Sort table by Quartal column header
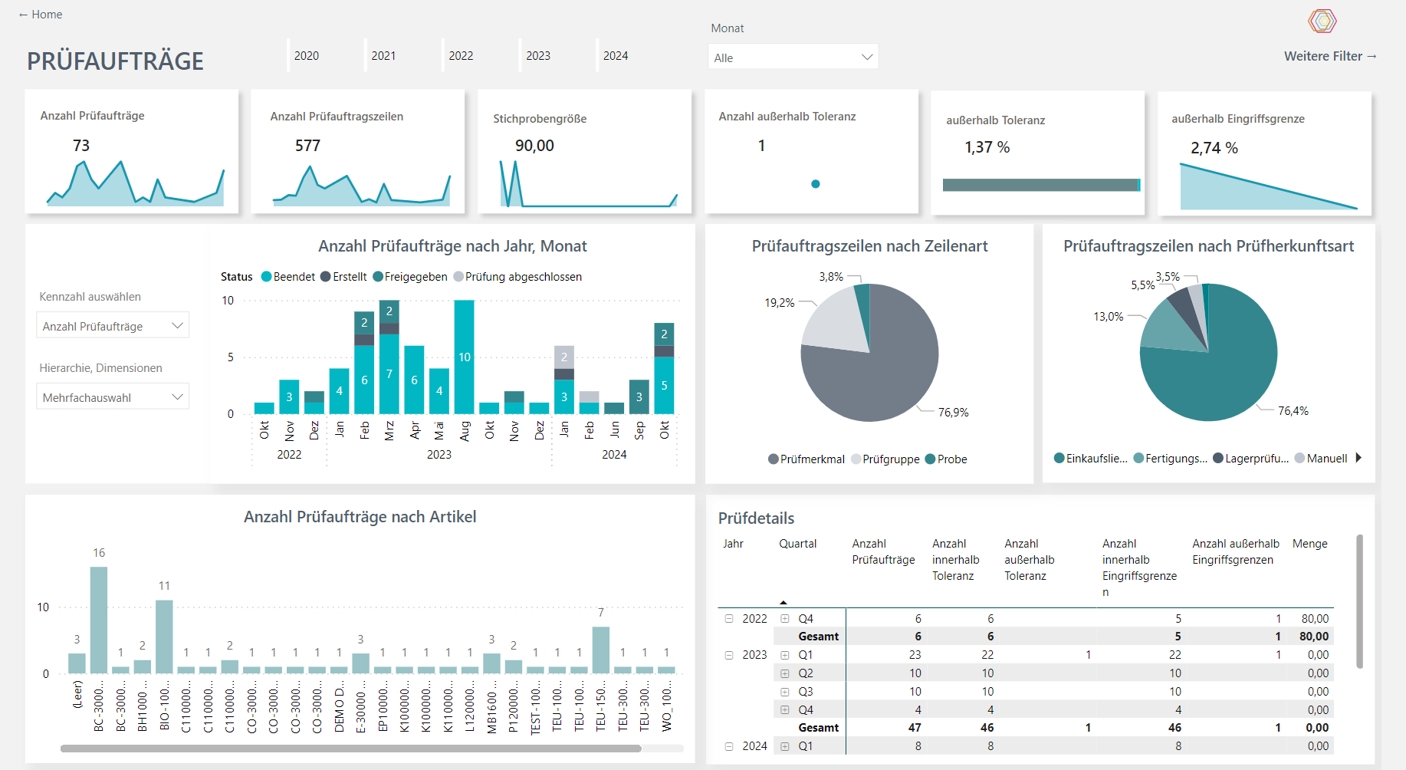Screen dimensions: 1406x770 click(798, 544)
